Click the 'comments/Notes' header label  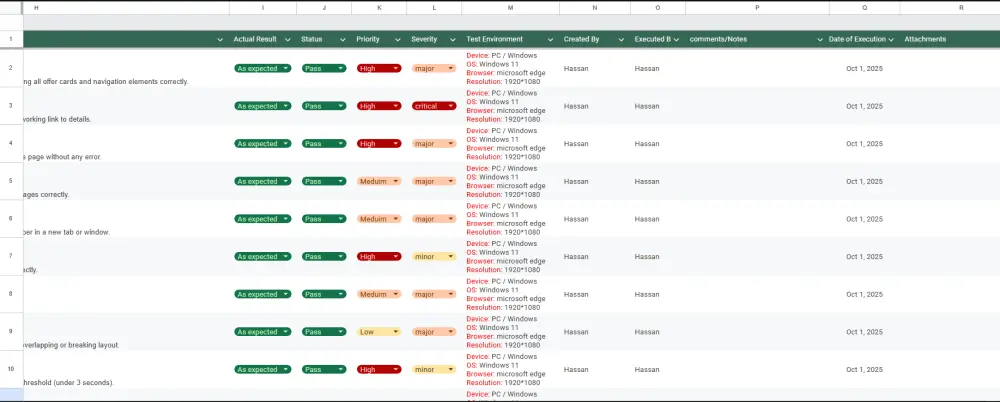pos(718,40)
